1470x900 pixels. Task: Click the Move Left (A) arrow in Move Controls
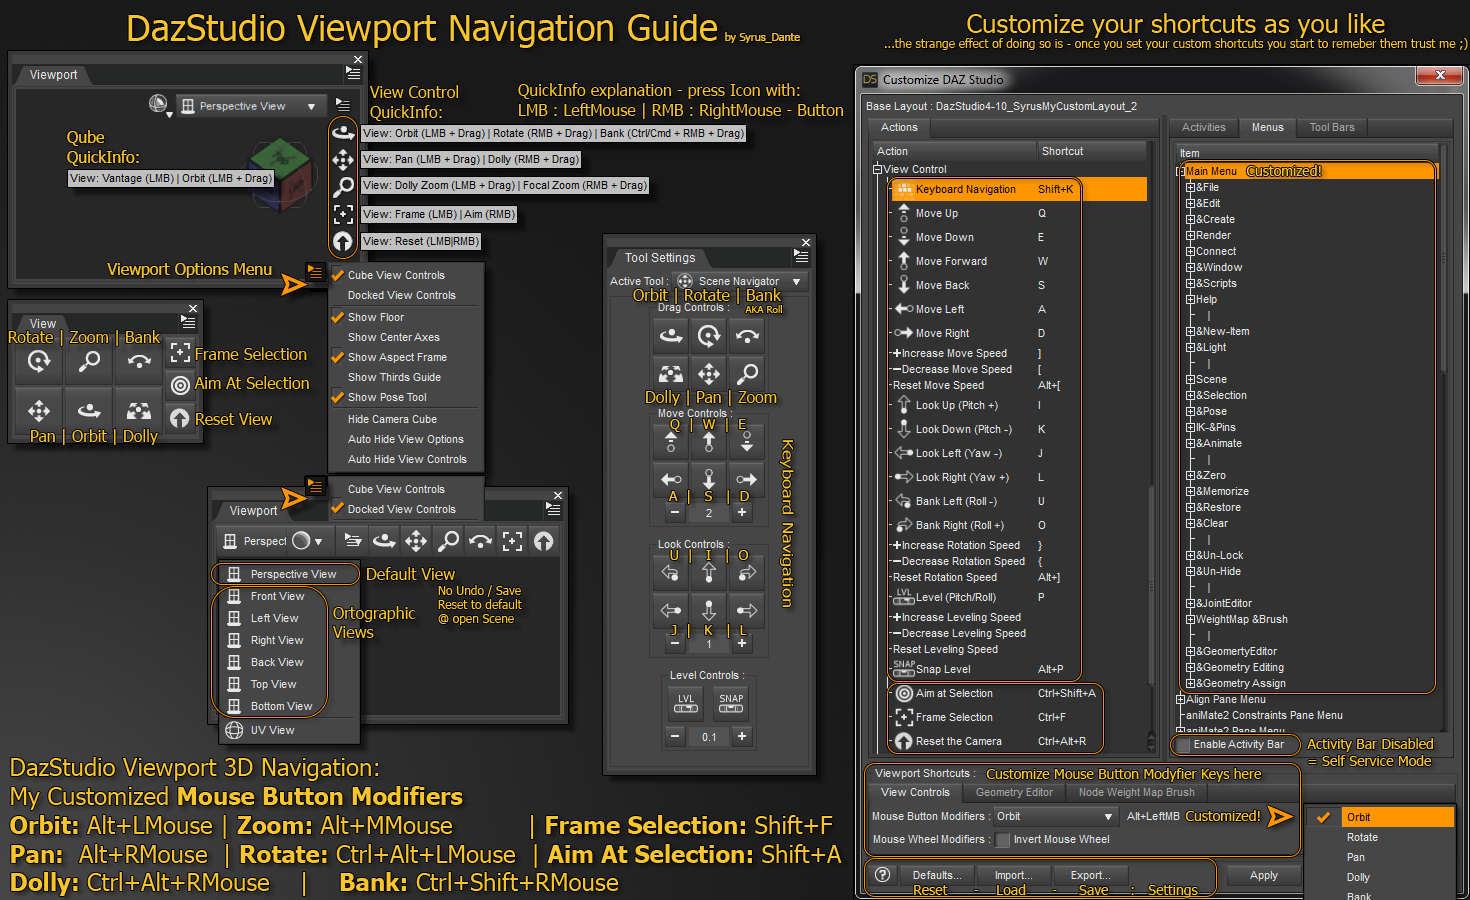(x=671, y=479)
